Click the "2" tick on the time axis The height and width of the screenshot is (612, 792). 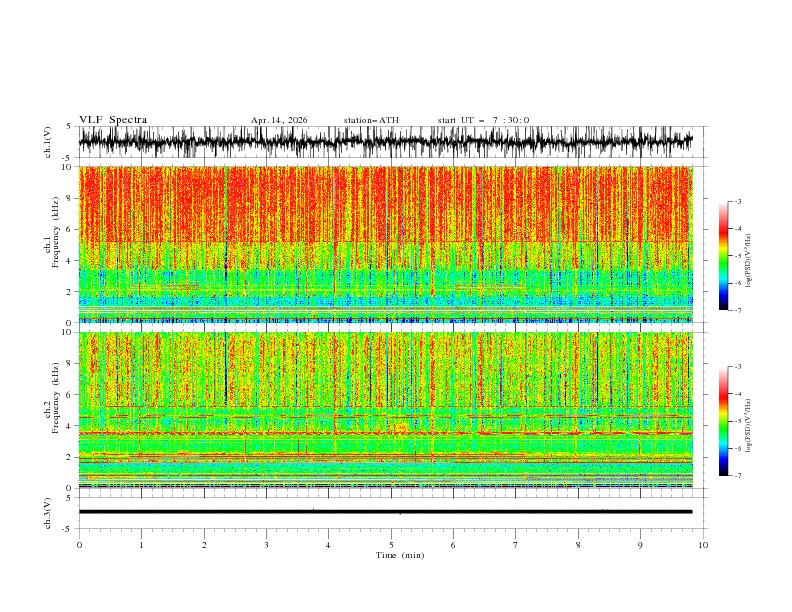coord(204,545)
